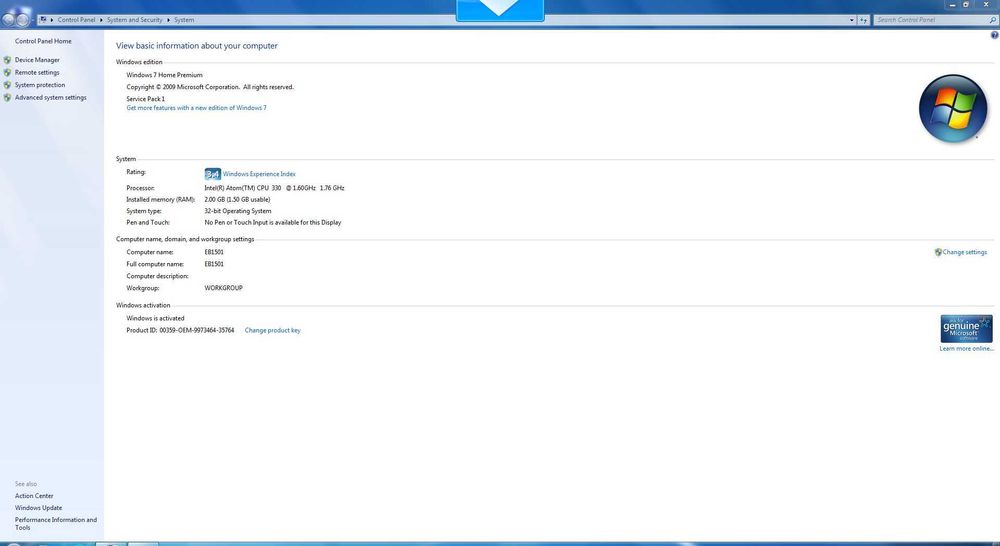Click the No Pen or Touch Input text
1000x546 pixels.
[272, 223]
